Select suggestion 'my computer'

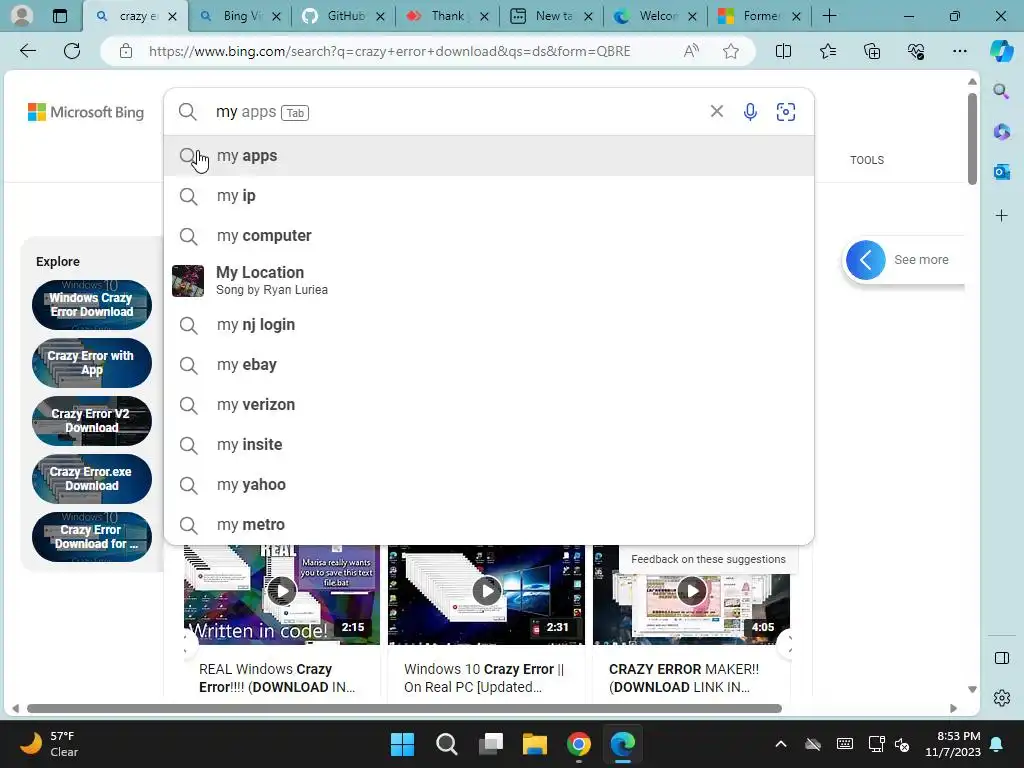pyautogui.click(x=489, y=236)
